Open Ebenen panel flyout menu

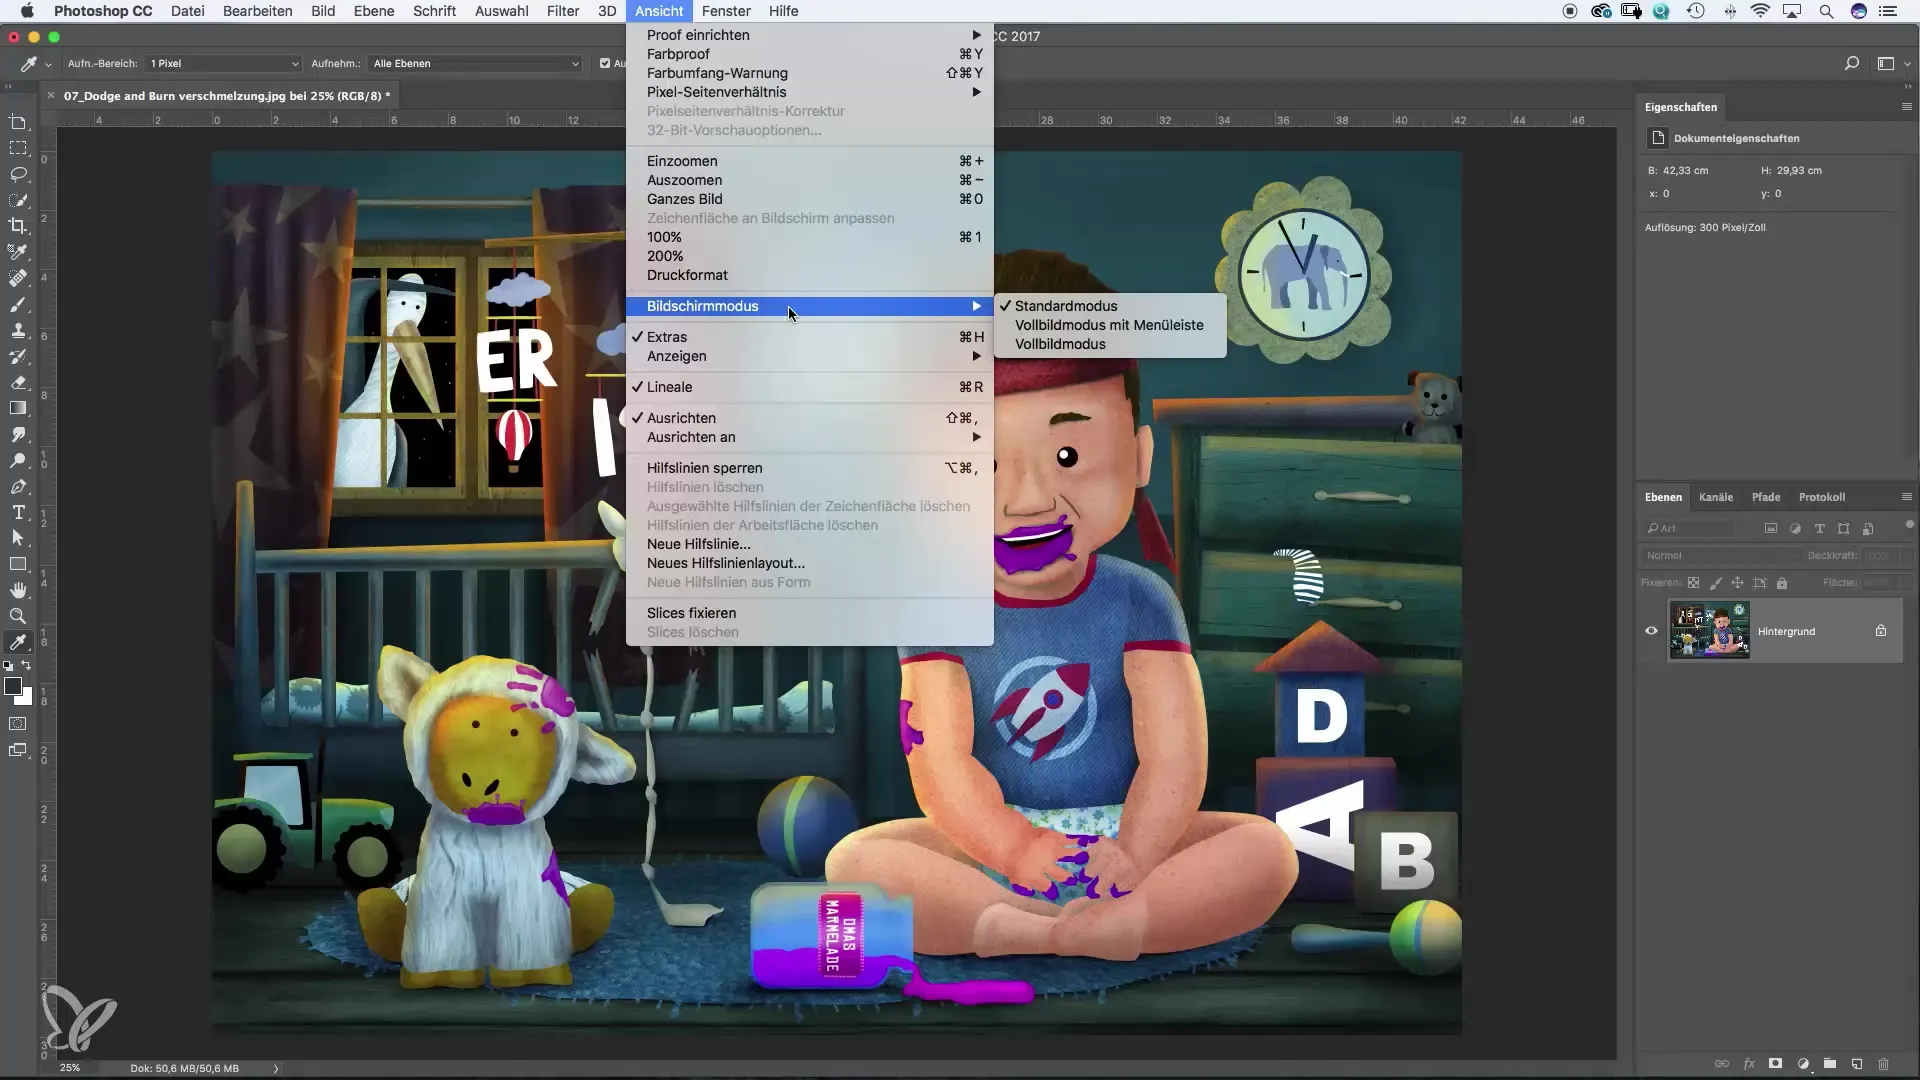click(1906, 497)
